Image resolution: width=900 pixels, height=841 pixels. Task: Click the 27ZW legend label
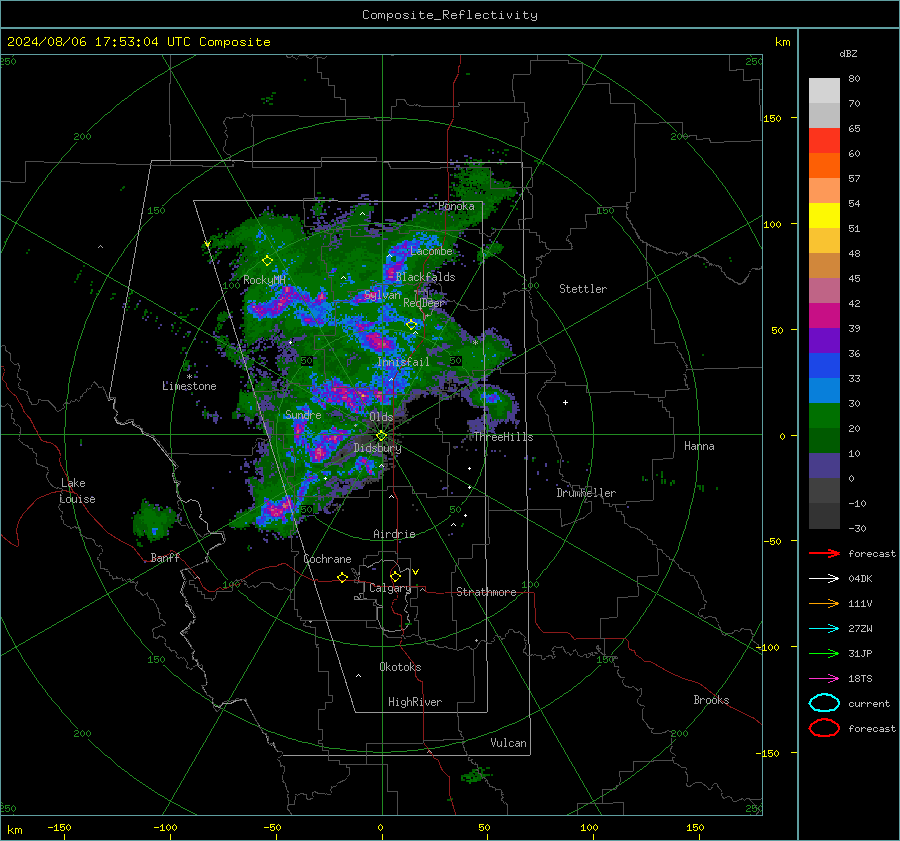pos(860,629)
